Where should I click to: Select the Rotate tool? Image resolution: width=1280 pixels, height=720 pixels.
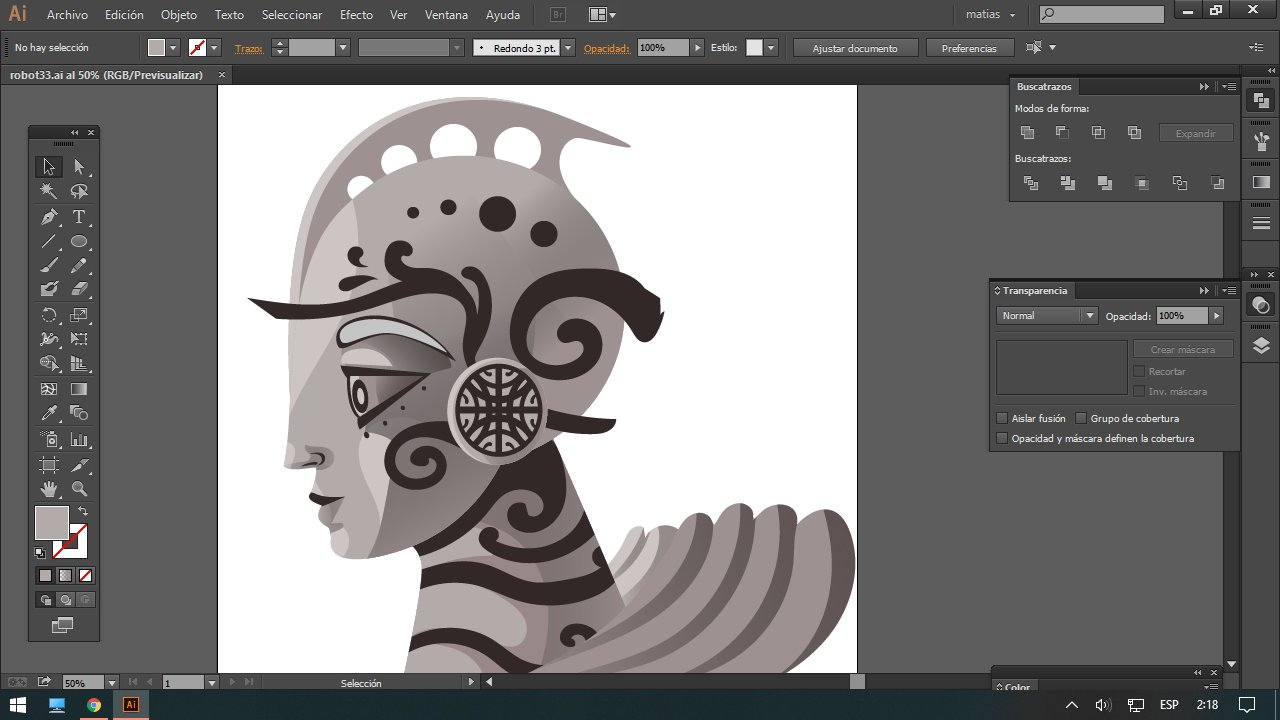48,315
